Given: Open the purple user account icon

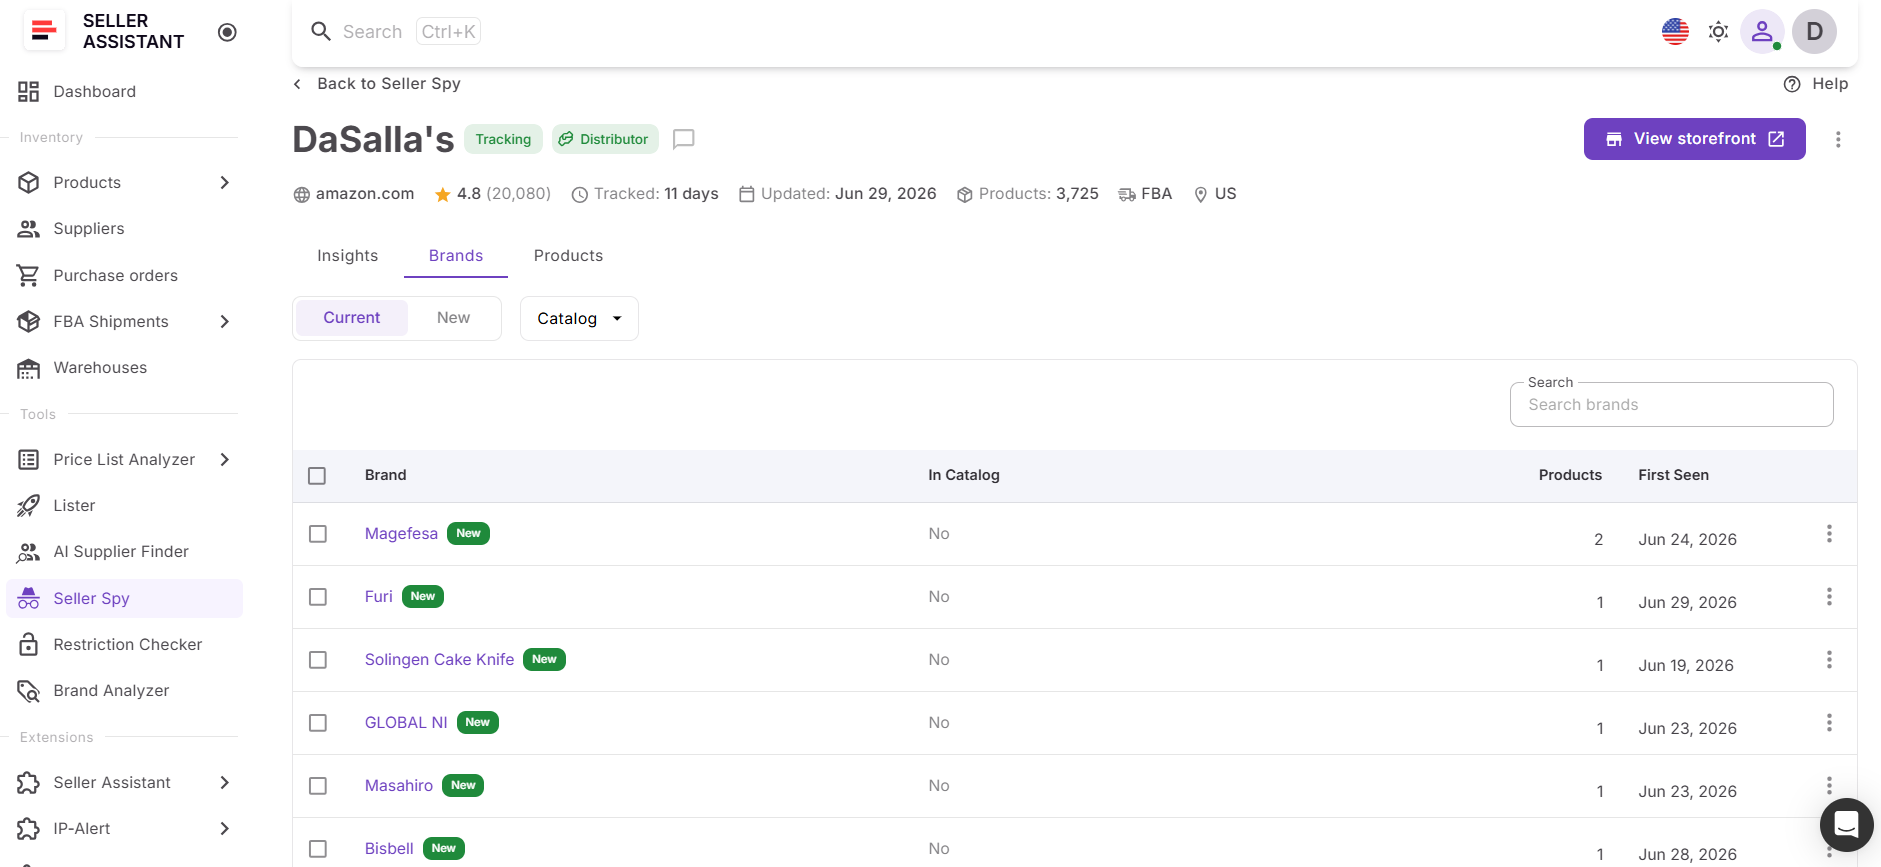Looking at the screenshot, I should click(x=1762, y=32).
